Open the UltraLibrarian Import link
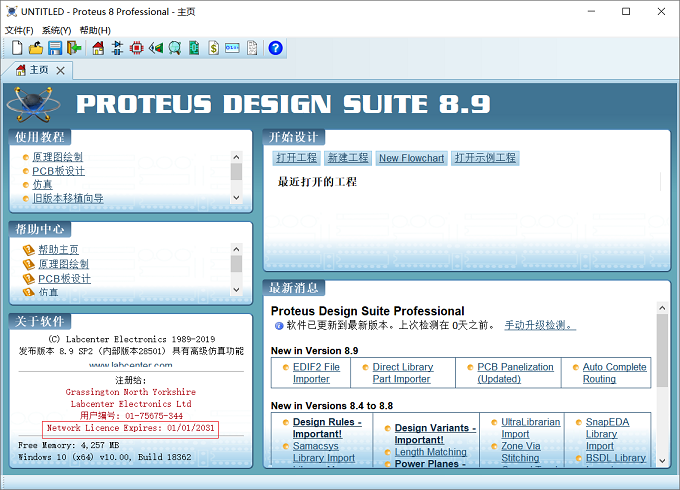680x490 pixels. pos(530,428)
